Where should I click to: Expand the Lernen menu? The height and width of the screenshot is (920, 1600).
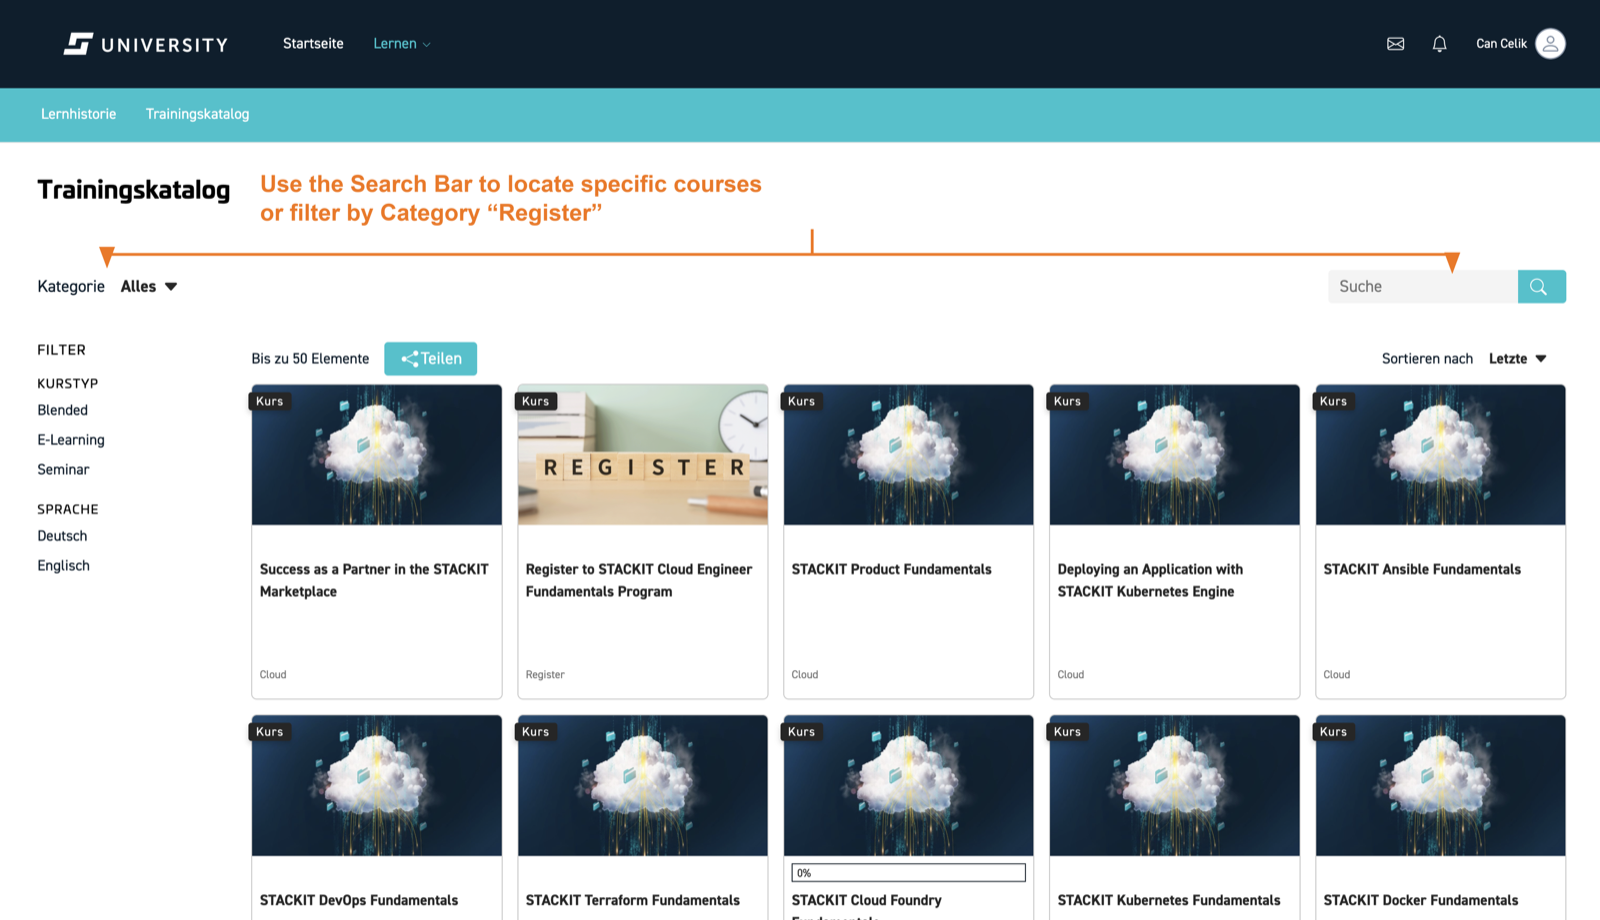pyautogui.click(x=401, y=44)
